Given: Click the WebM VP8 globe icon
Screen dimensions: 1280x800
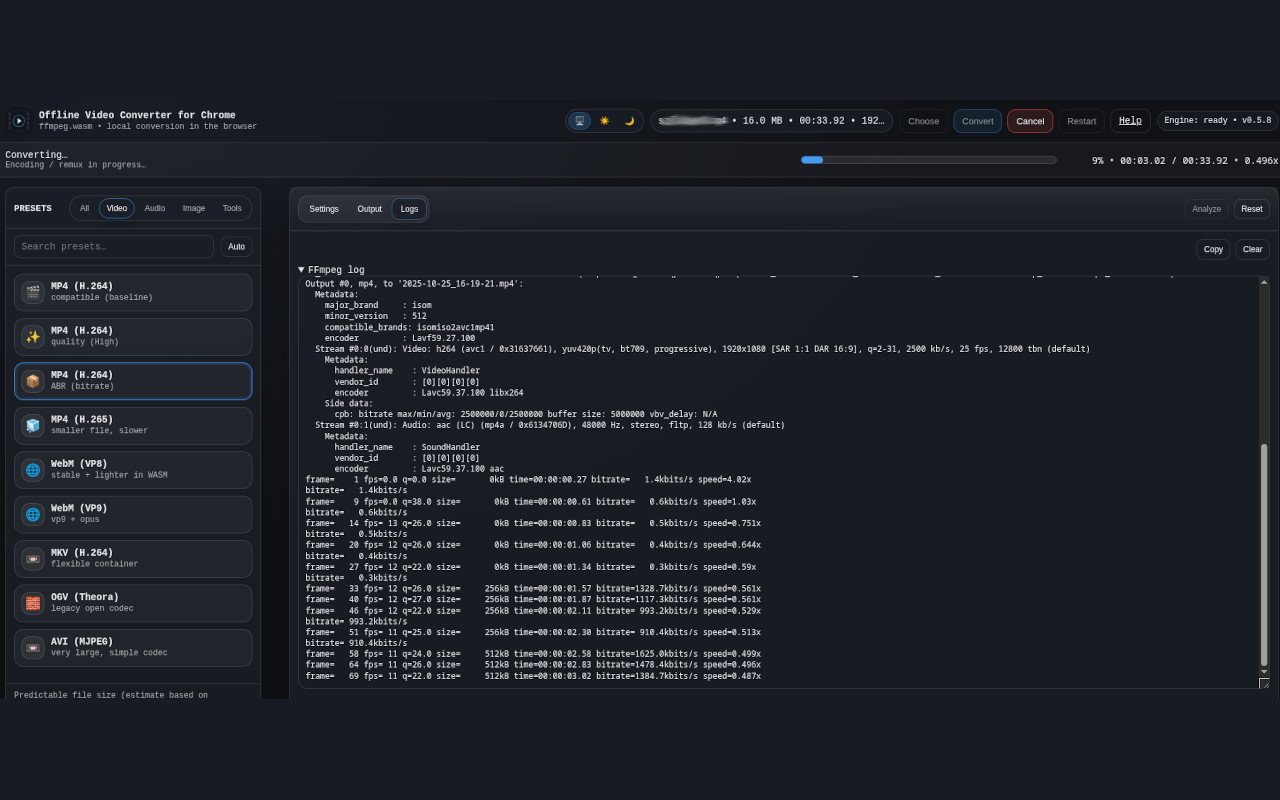Looking at the screenshot, I should (33, 470).
